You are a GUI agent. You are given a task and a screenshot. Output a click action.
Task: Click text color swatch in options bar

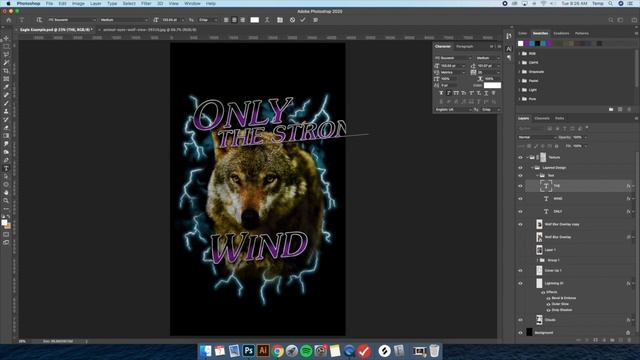tap(254, 20)
